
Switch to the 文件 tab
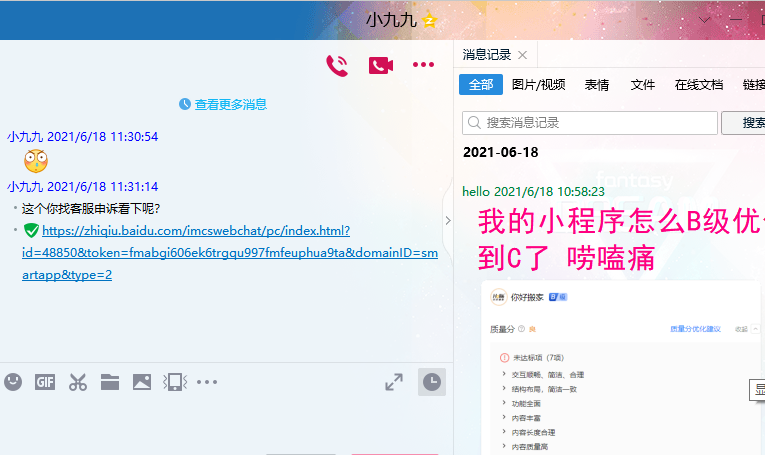(x=642, y=85)
